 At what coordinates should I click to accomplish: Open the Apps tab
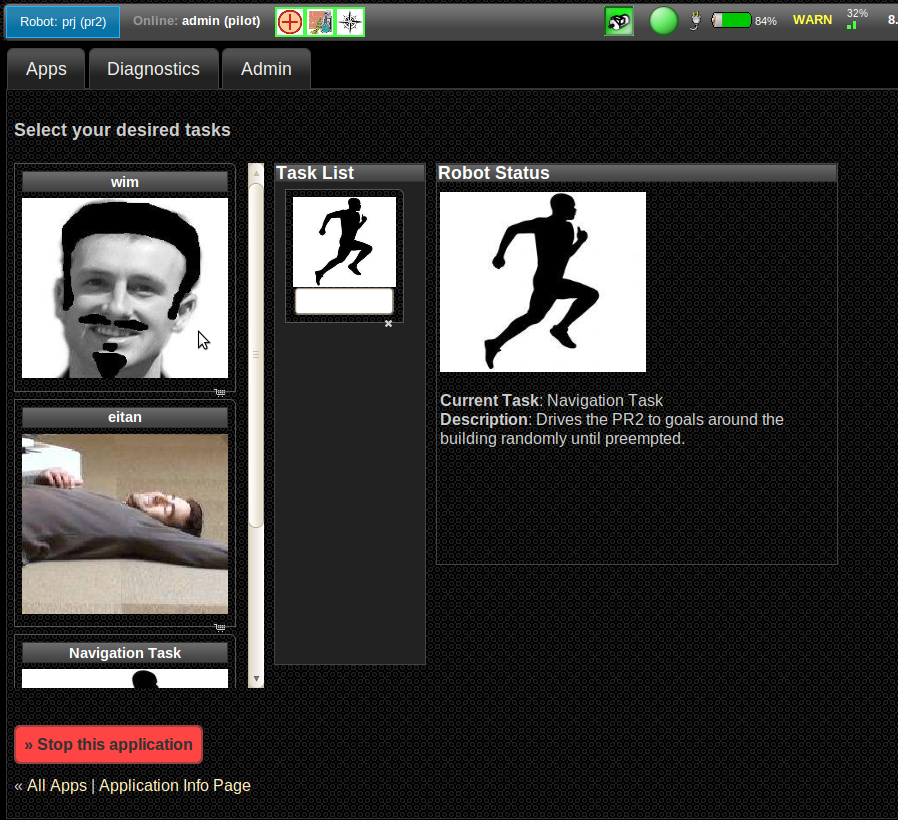tap(46, 69)
